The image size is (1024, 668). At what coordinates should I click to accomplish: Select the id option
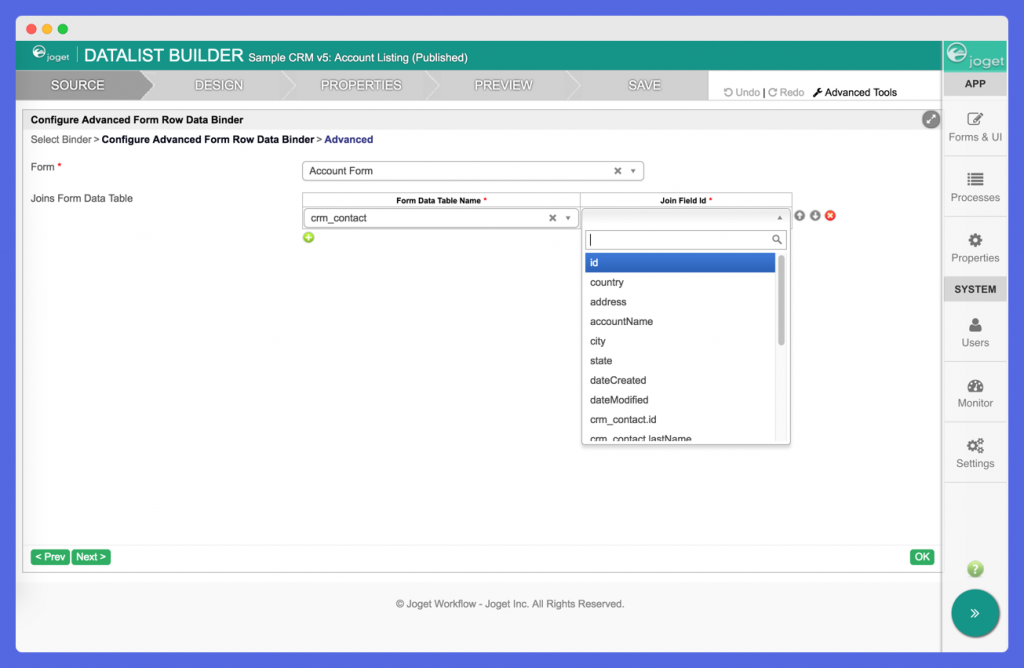point(680,262)
